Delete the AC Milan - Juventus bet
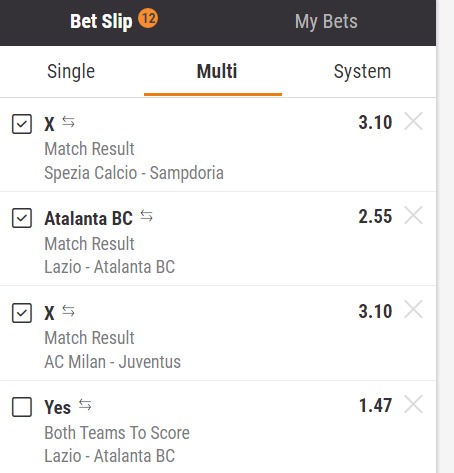The width and height of the screenshot is (454, 473). (x=413, y=310)
